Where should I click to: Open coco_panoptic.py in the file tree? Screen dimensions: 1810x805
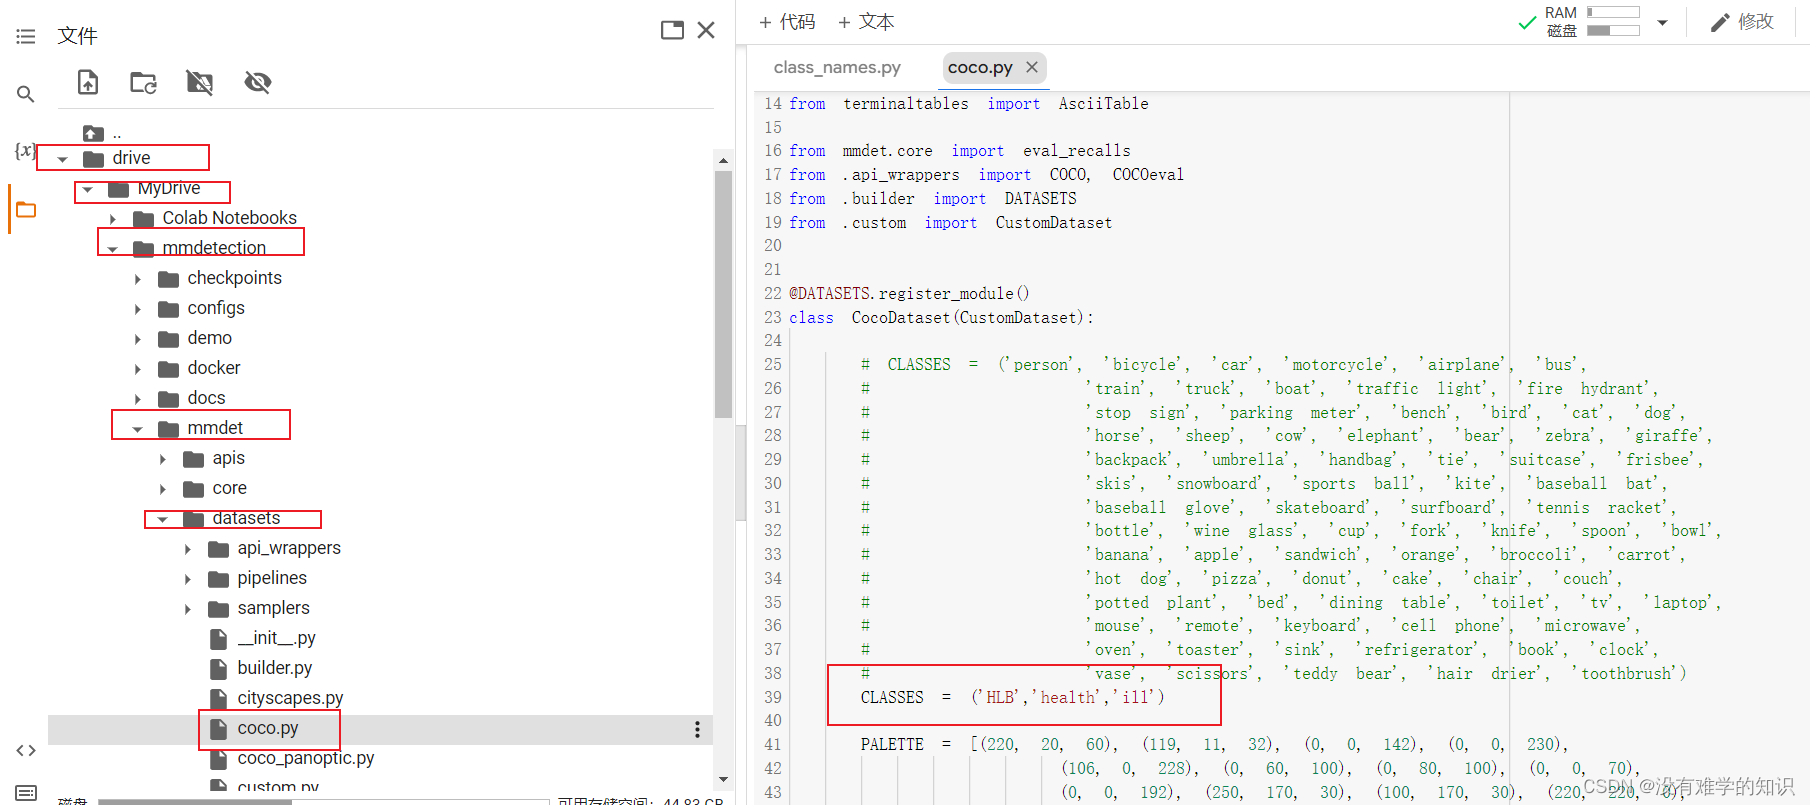point(306,758)
